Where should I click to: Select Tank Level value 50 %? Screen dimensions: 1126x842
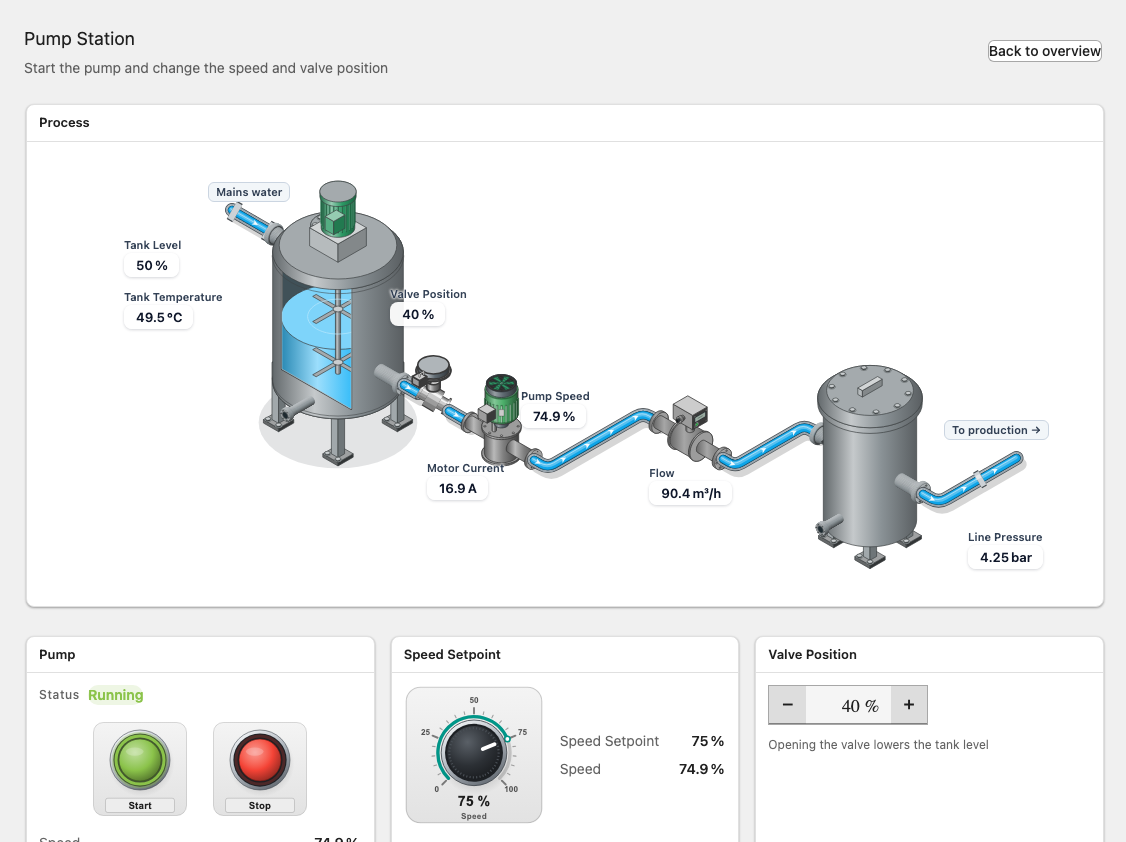tap(152, 266)
